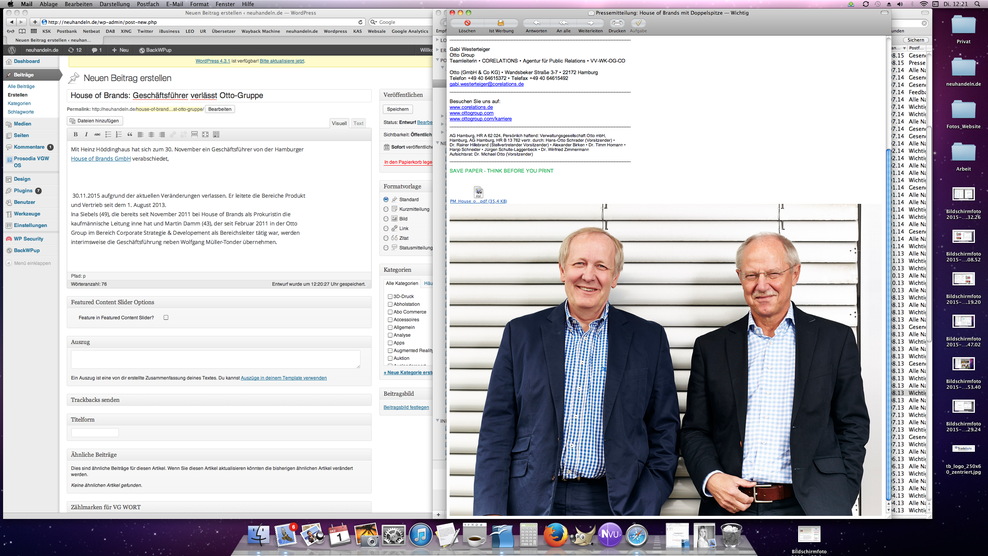Apply strikethrough in the post editor toolbar

97,134
